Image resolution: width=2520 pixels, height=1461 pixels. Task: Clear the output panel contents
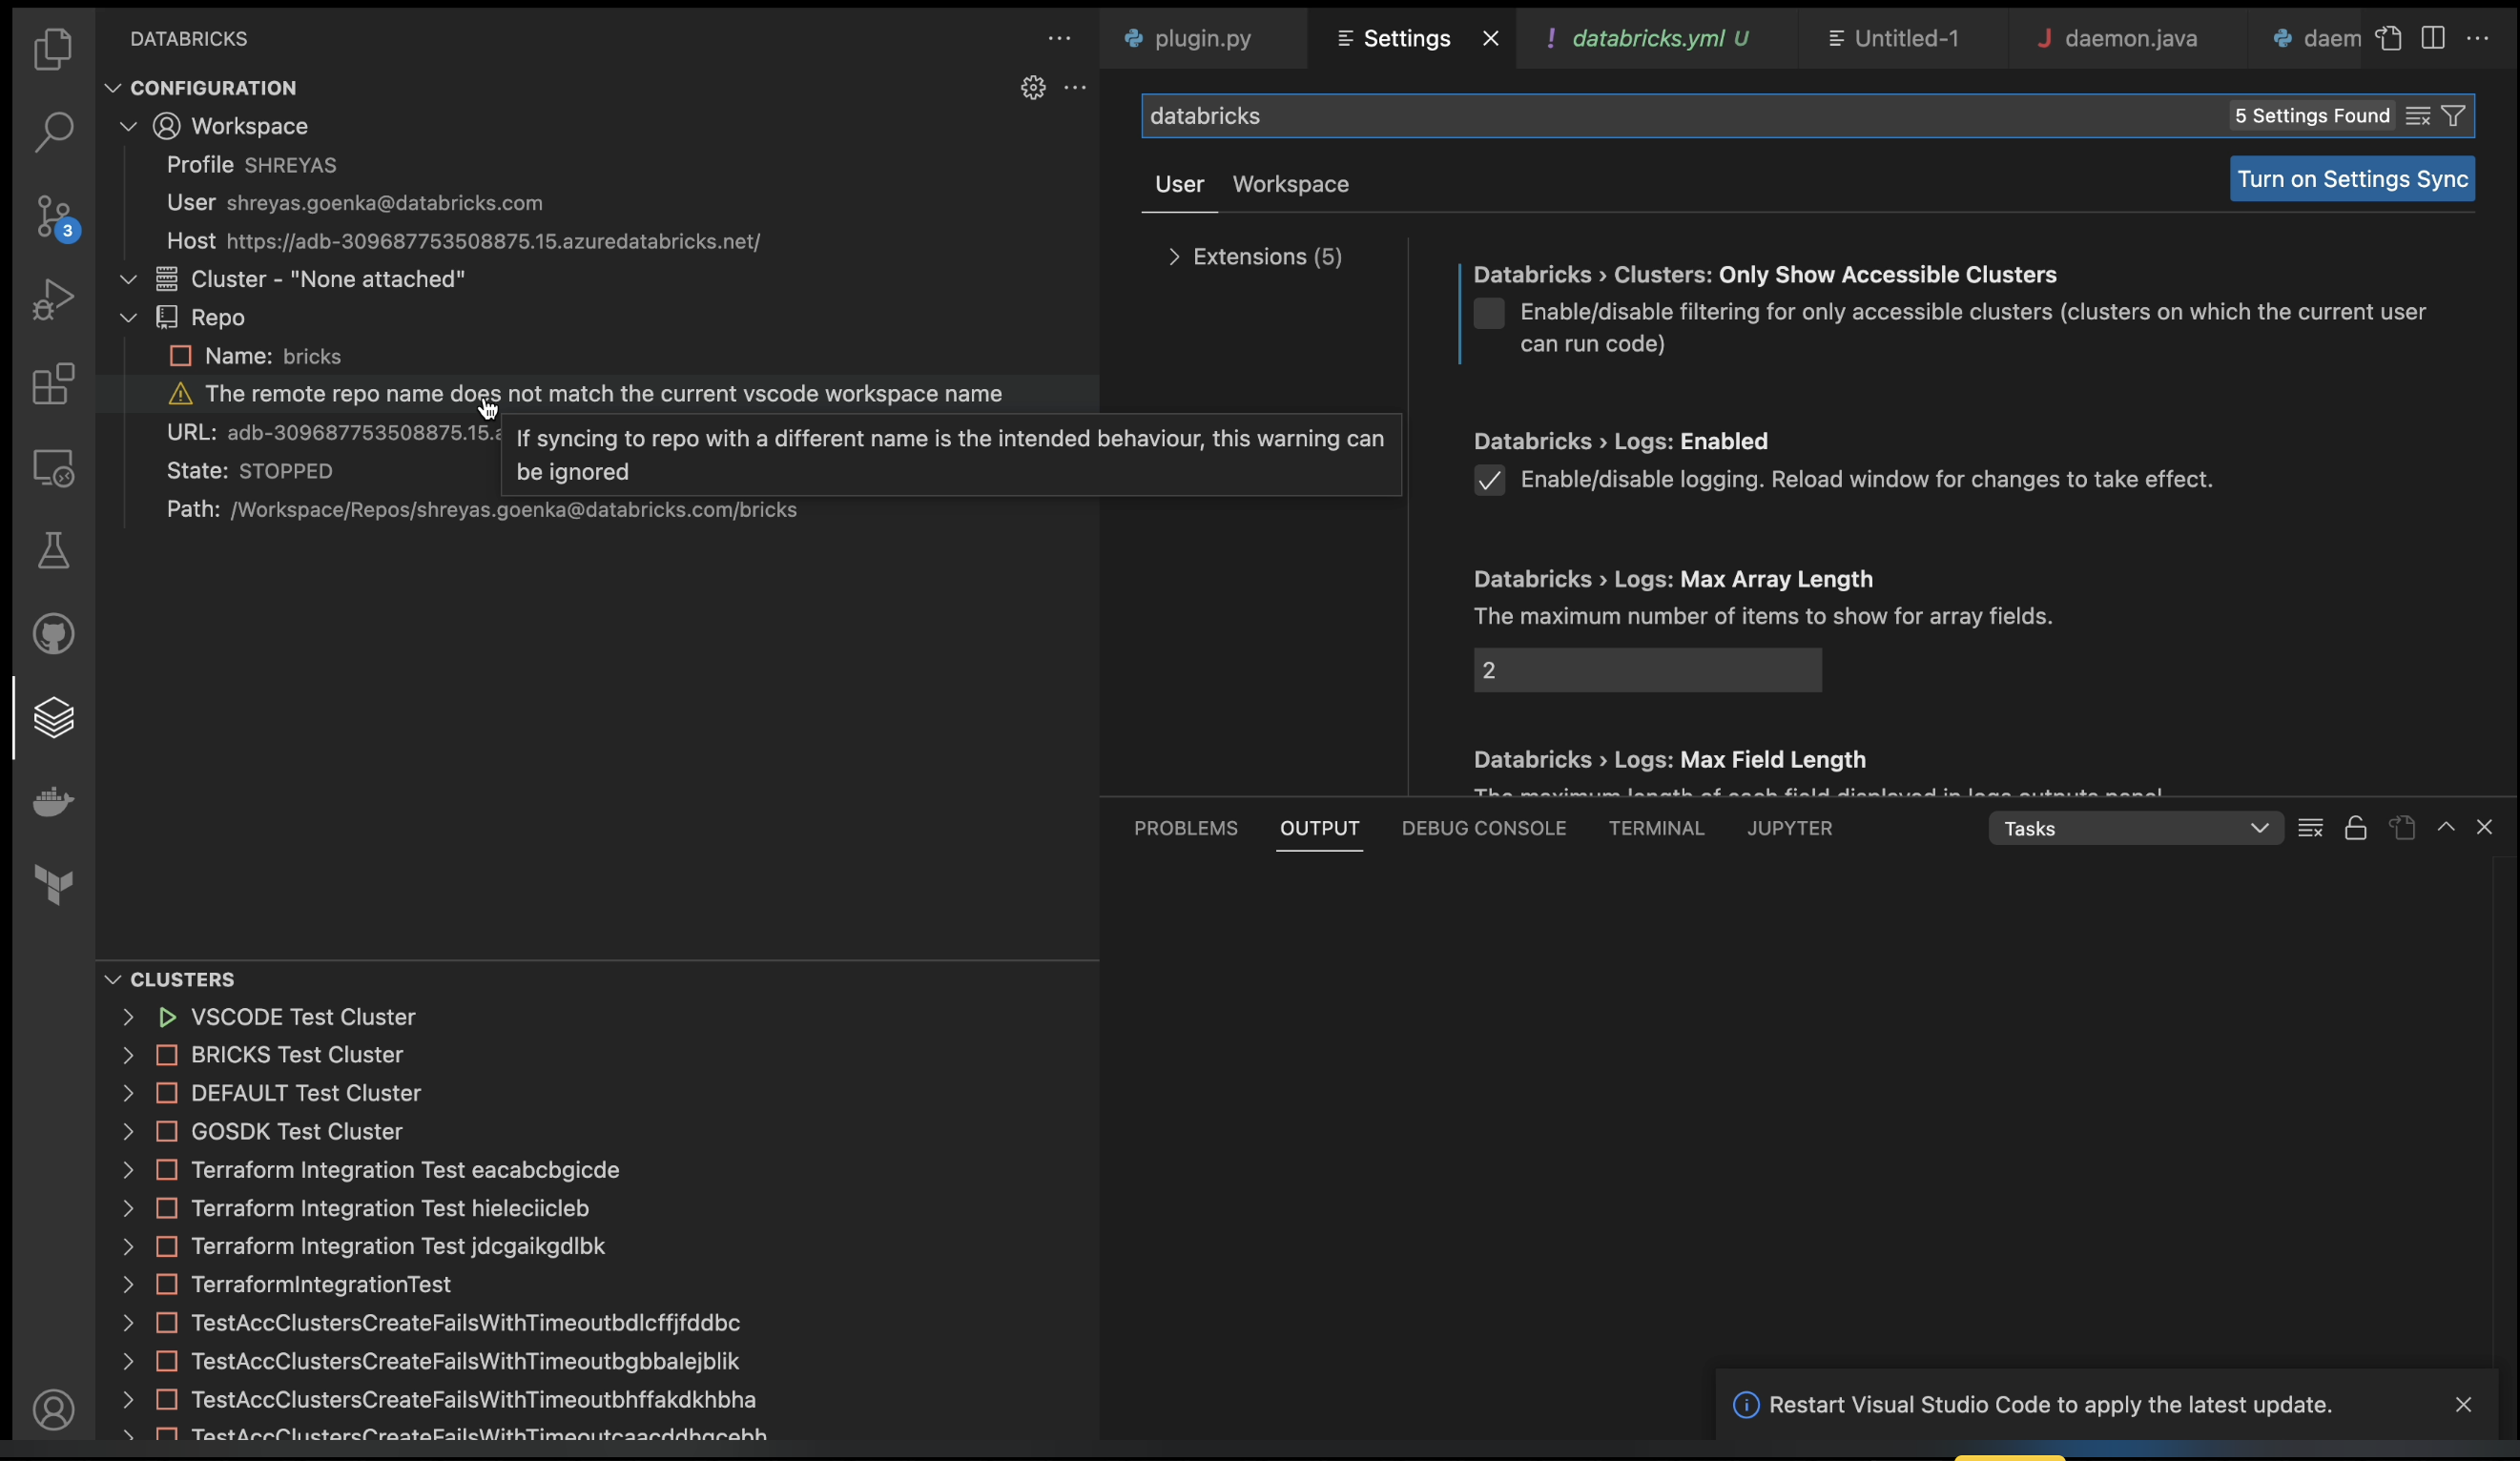pyautogui.click(x=2310, y=828)
